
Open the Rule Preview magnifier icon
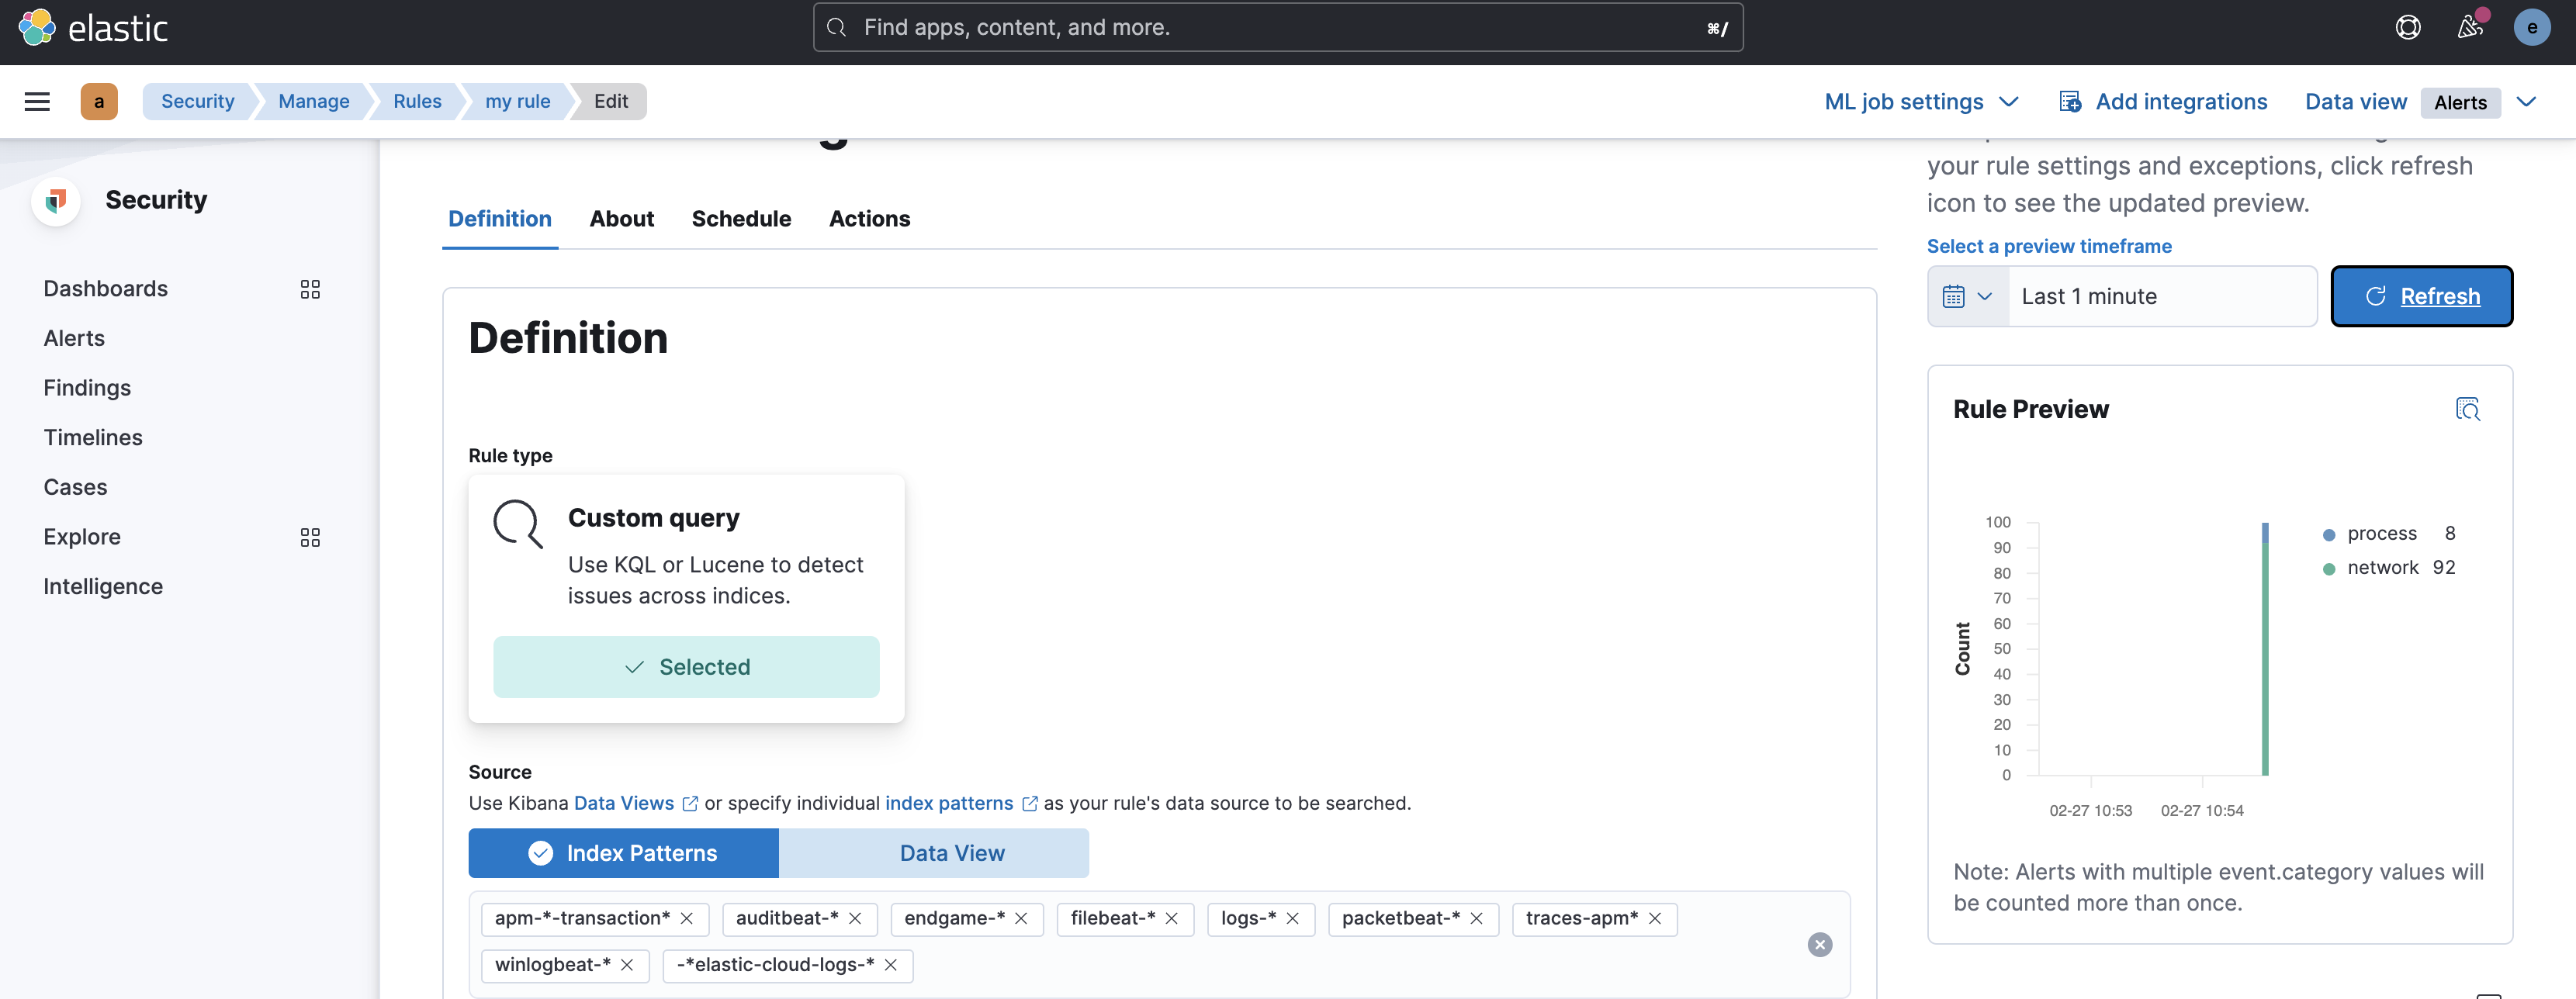point(2469,409)
